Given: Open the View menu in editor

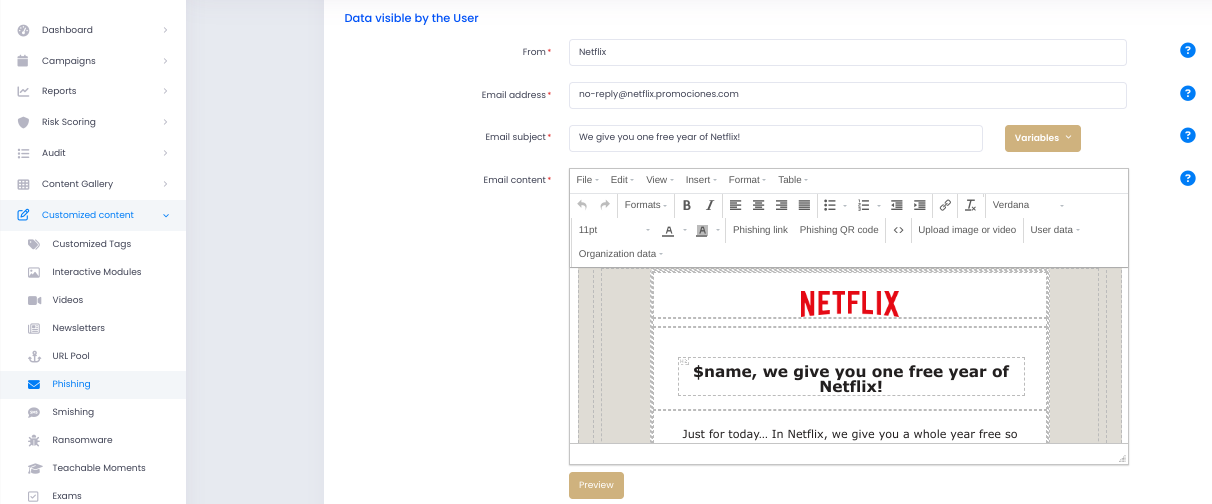Looking at the screenshot, I should click(659, 180).
